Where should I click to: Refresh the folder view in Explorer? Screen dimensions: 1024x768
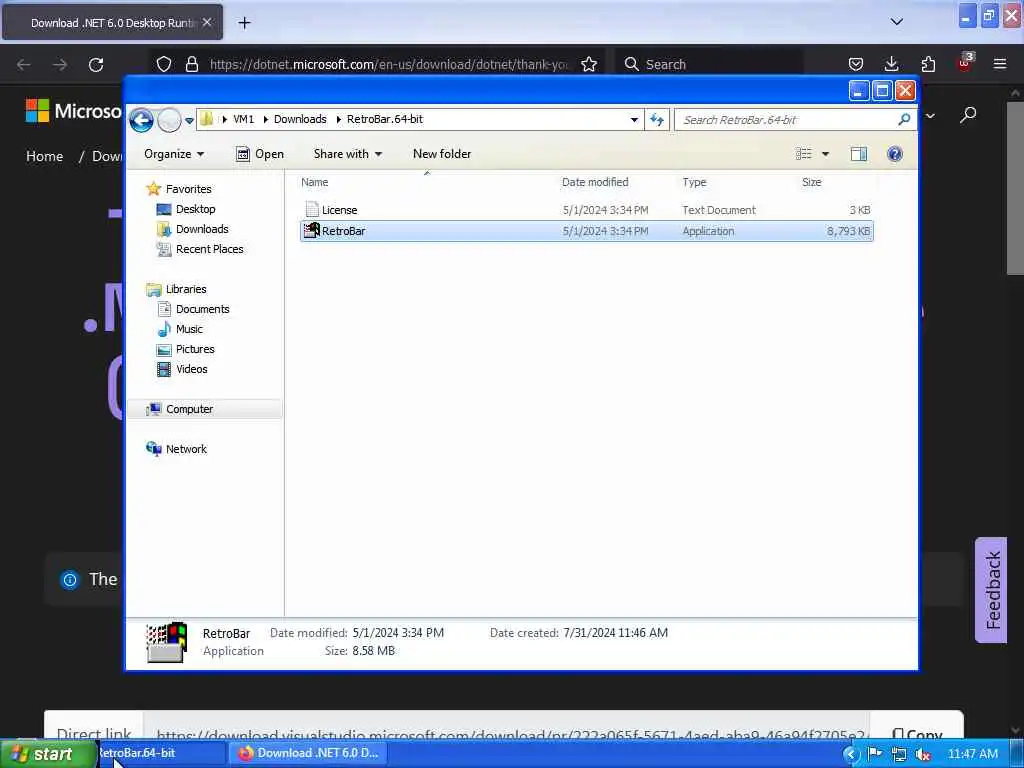click(657, 120)
